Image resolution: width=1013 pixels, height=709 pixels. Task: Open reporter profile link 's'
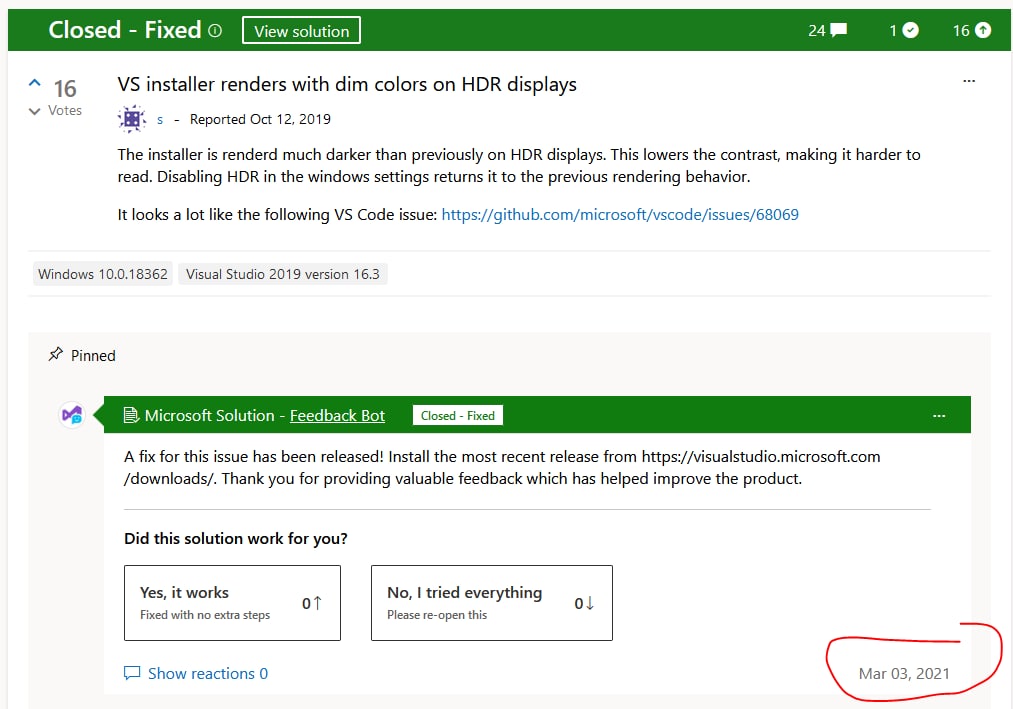[x=160, y=120]
